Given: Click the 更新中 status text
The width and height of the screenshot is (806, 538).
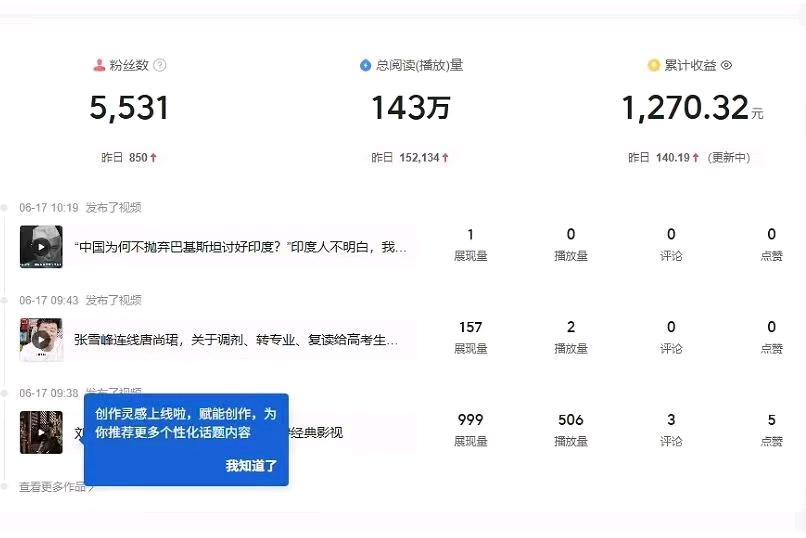Looking at the screenshot, I should click(729, 158).
